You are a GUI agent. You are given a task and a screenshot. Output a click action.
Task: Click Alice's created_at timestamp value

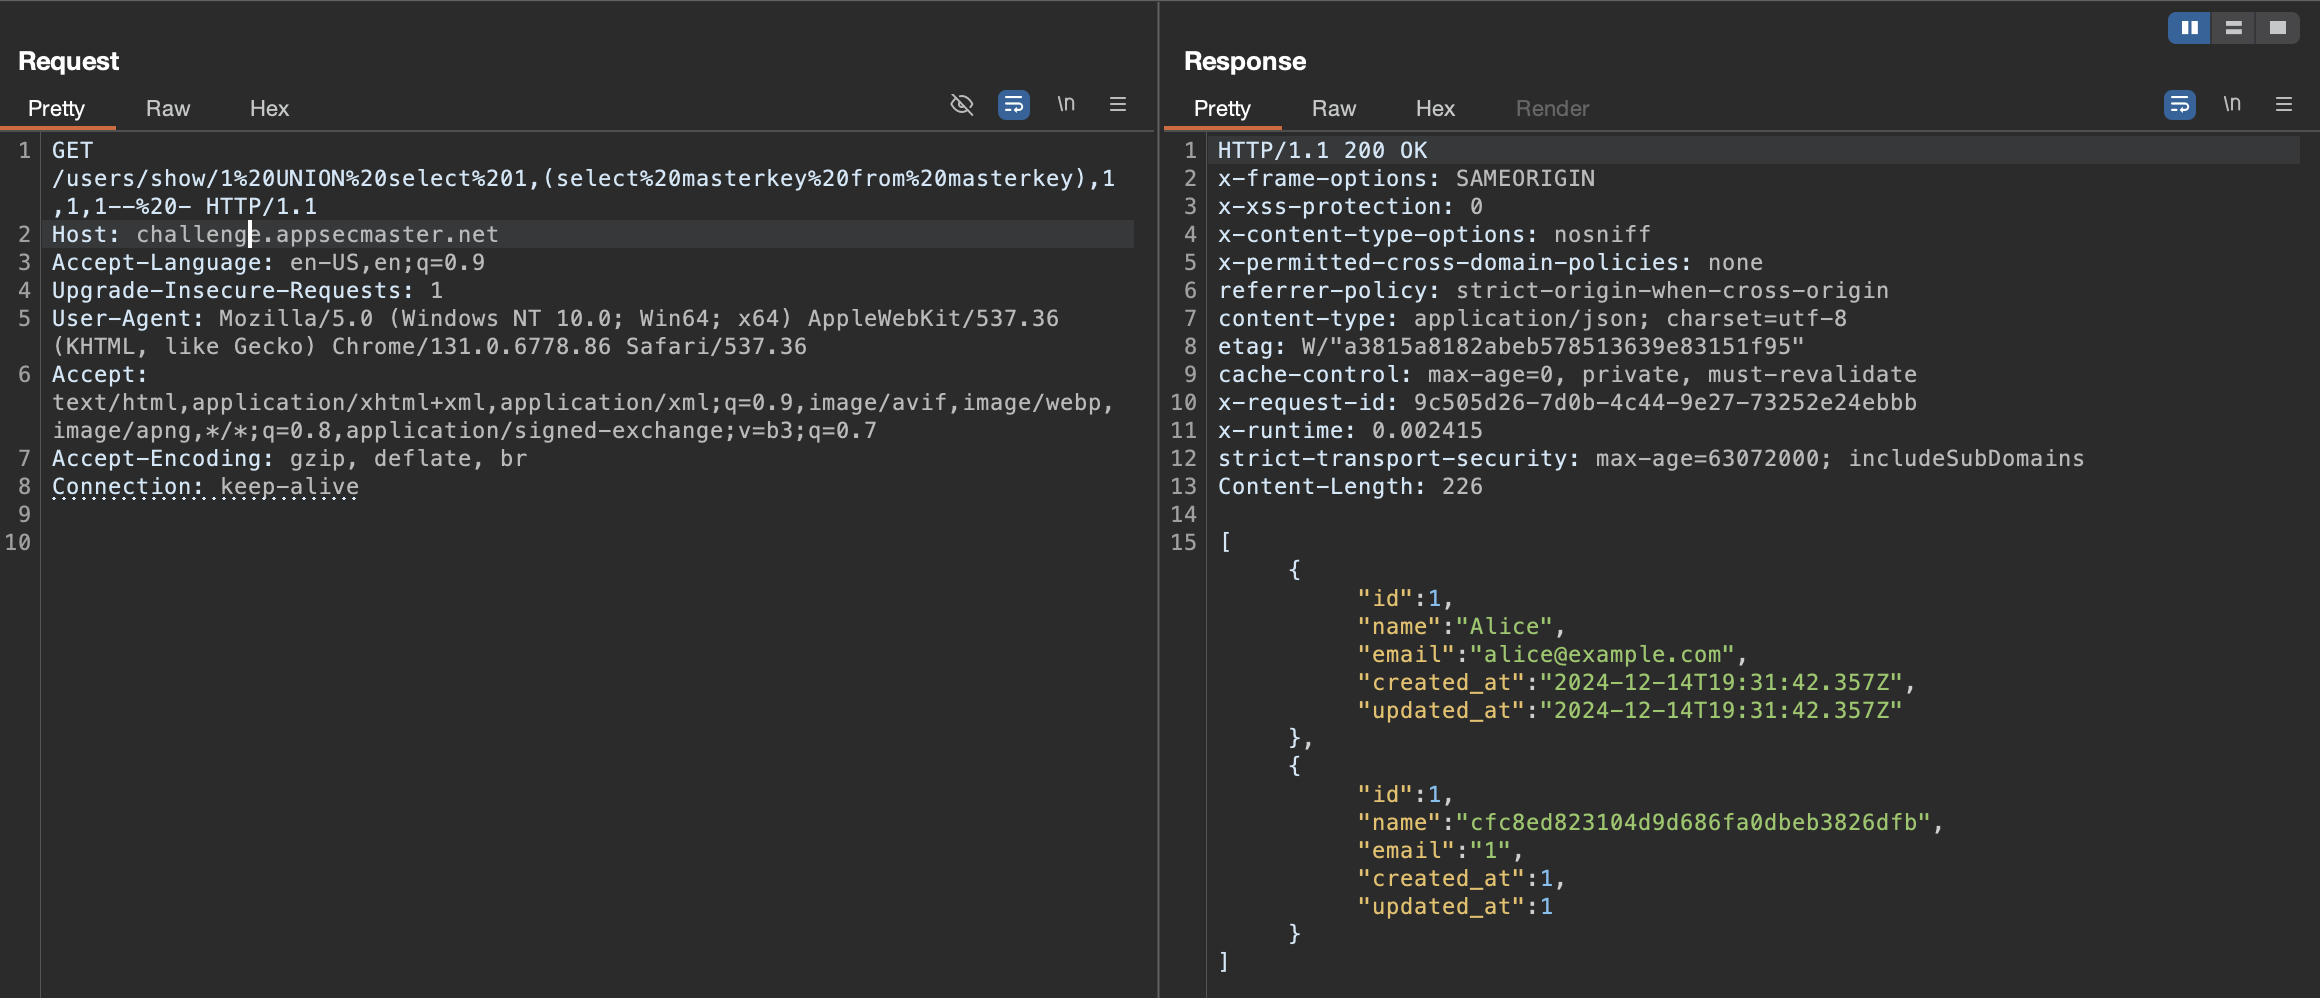[x=1721, y=682]
